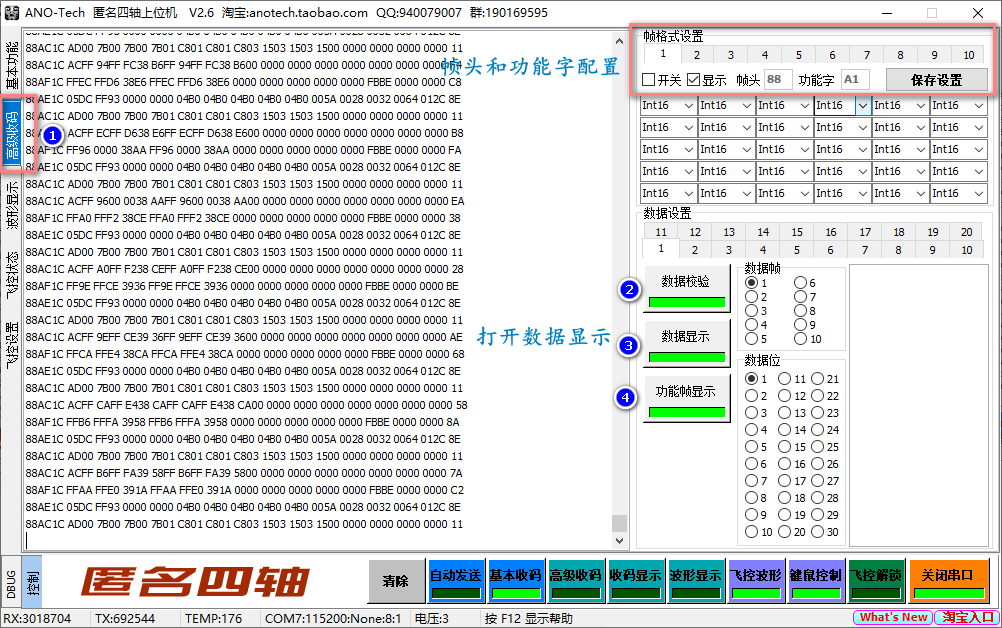The height and width of the screenshot is (628, 1002).
Task: Select 数据位 radio option 11
Action: click(784, 379)
